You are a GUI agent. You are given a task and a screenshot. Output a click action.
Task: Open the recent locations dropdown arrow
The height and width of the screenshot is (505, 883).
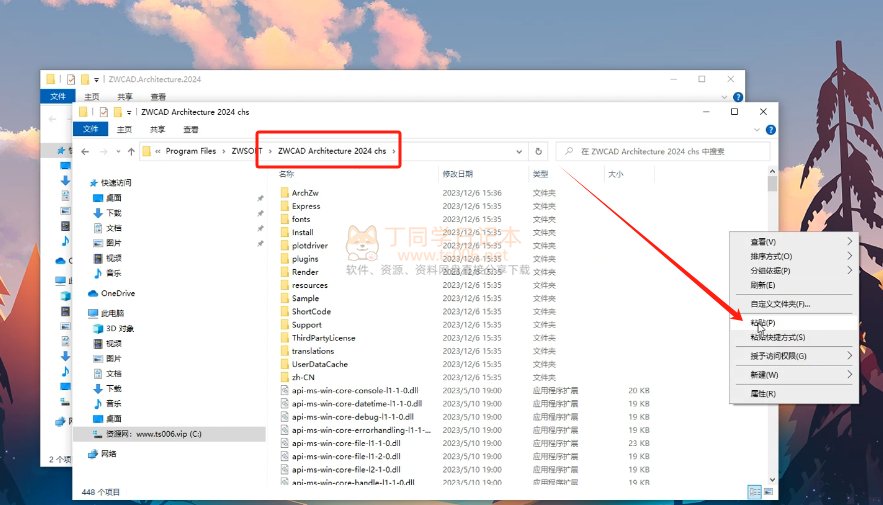(x=116, y=151)
